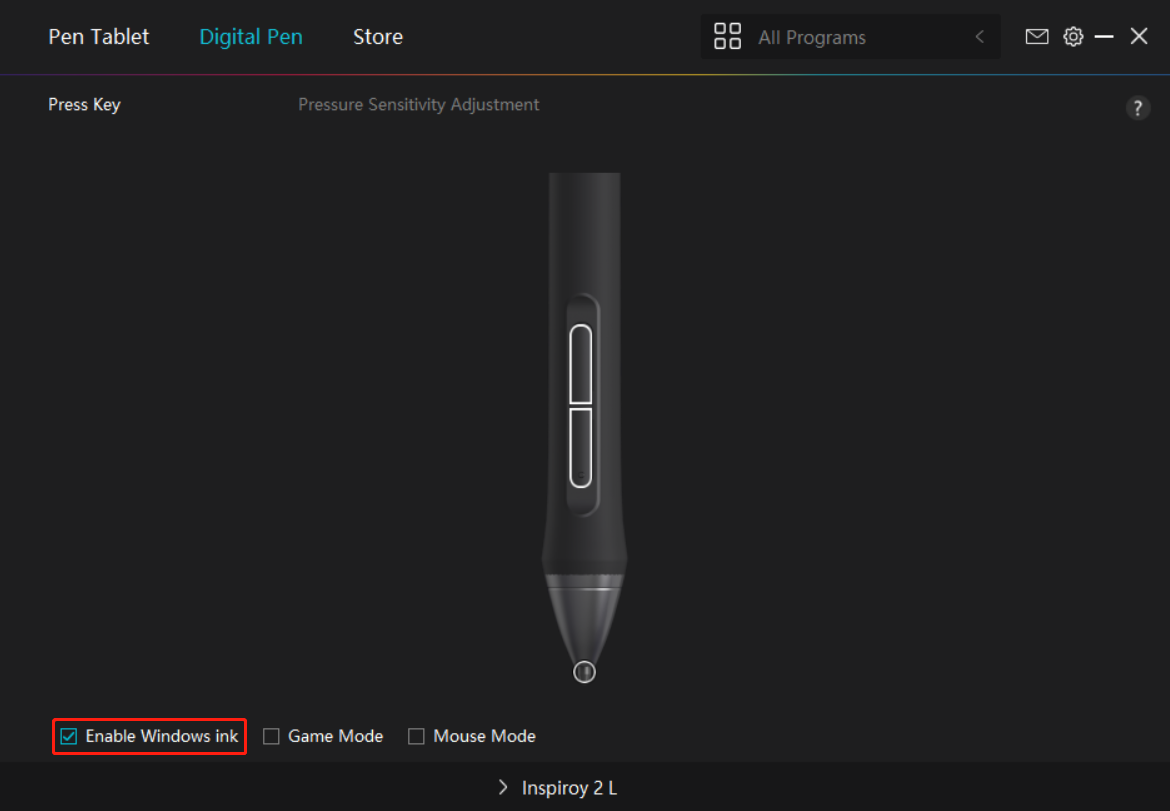
Task: Open settings via the gear icon
Action: pos(1073,37)
